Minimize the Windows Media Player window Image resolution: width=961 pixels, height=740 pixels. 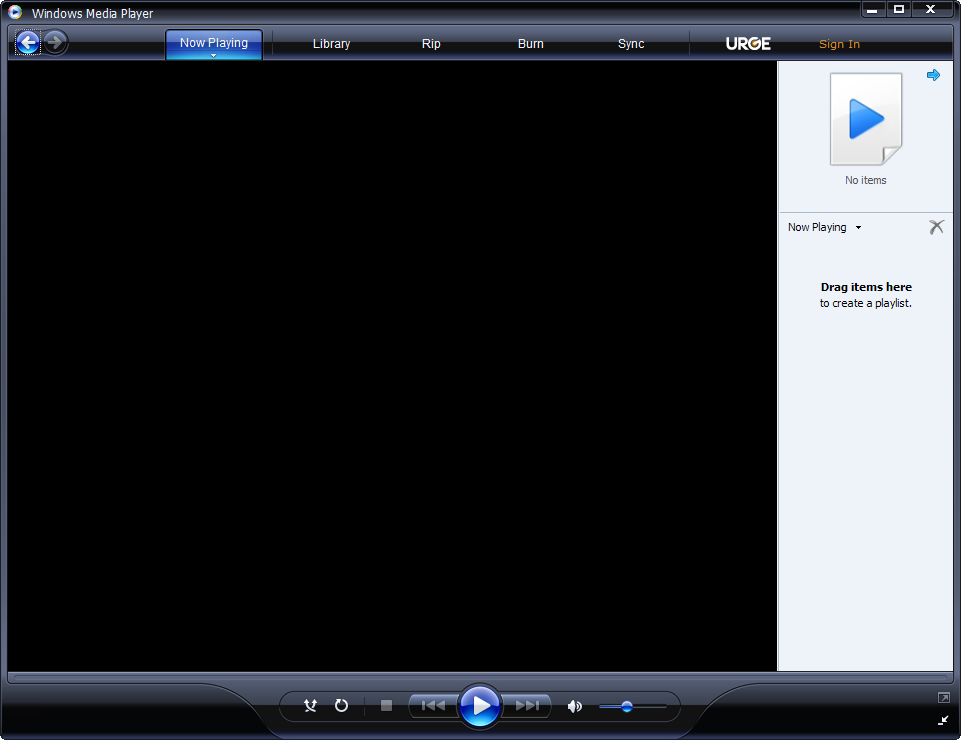point(872,9)
